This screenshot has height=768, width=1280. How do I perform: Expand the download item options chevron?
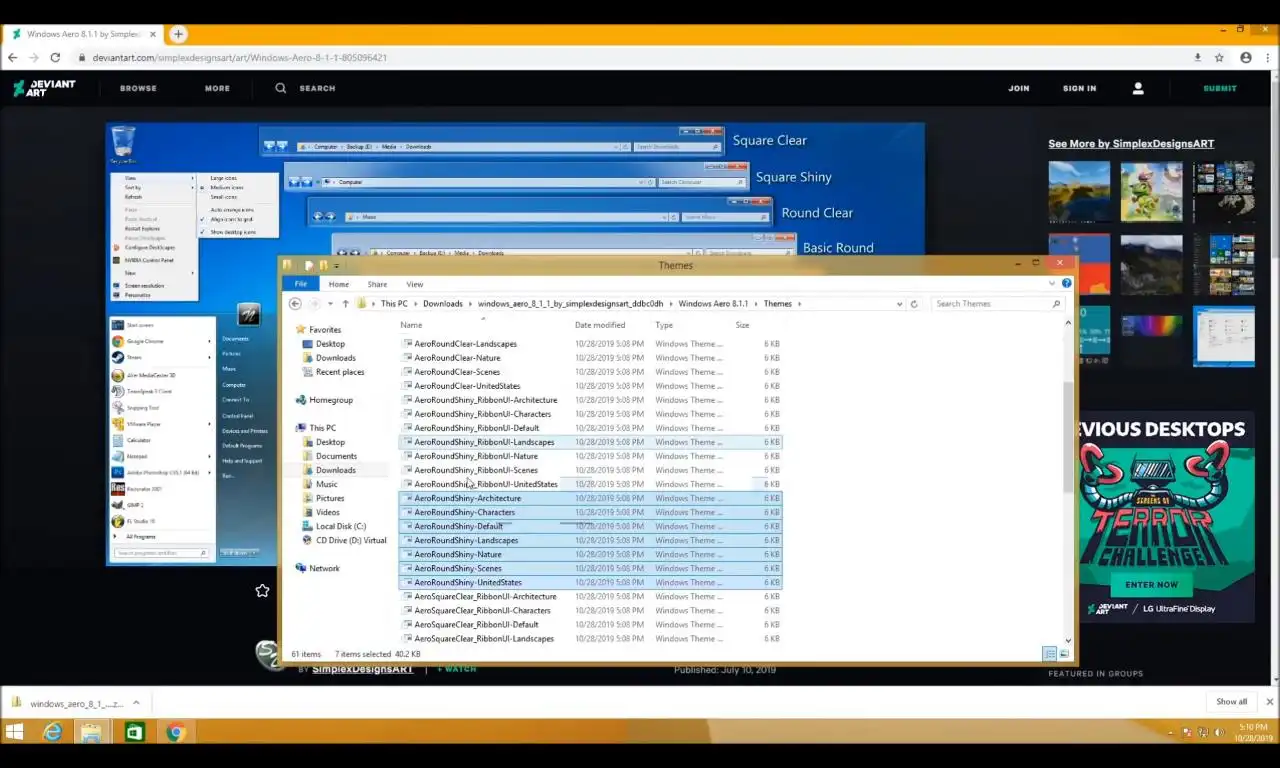(136, 702)
